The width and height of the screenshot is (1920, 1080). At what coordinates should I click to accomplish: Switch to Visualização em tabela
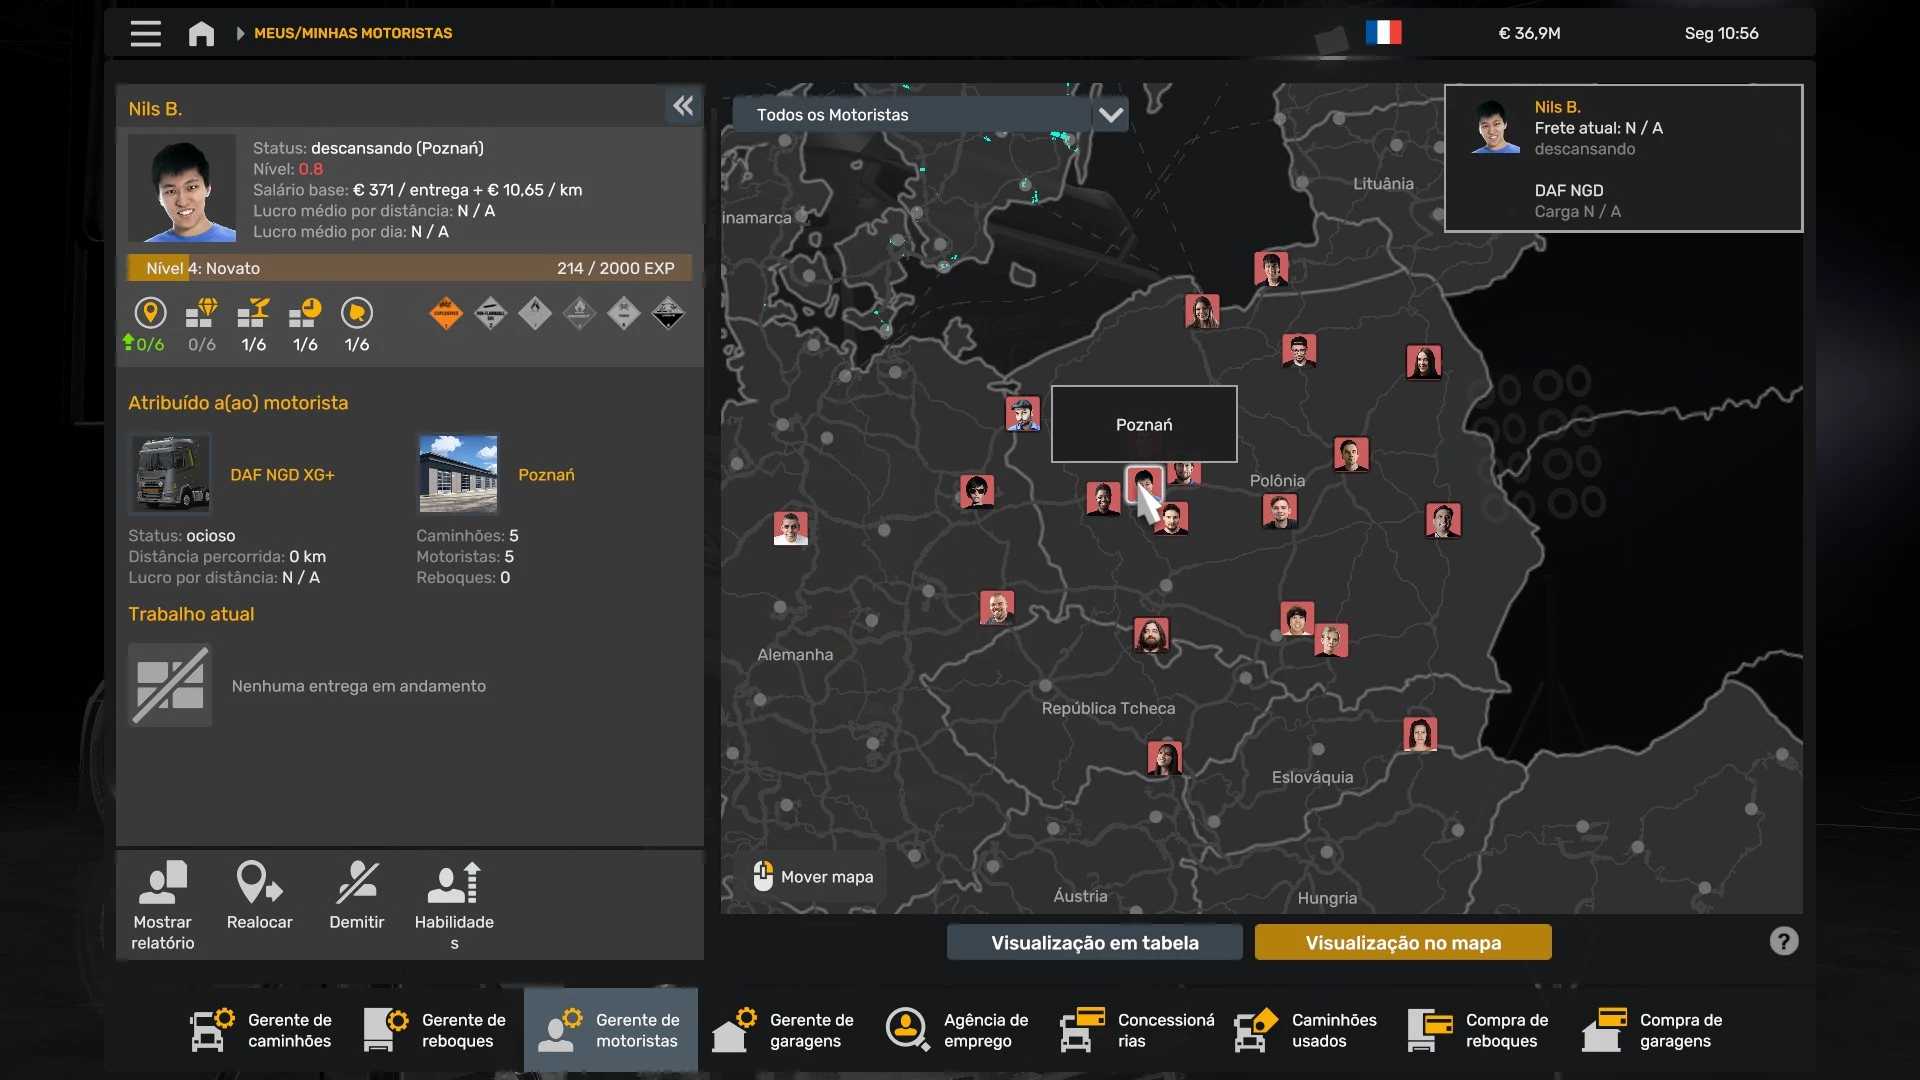point(1094,942)
